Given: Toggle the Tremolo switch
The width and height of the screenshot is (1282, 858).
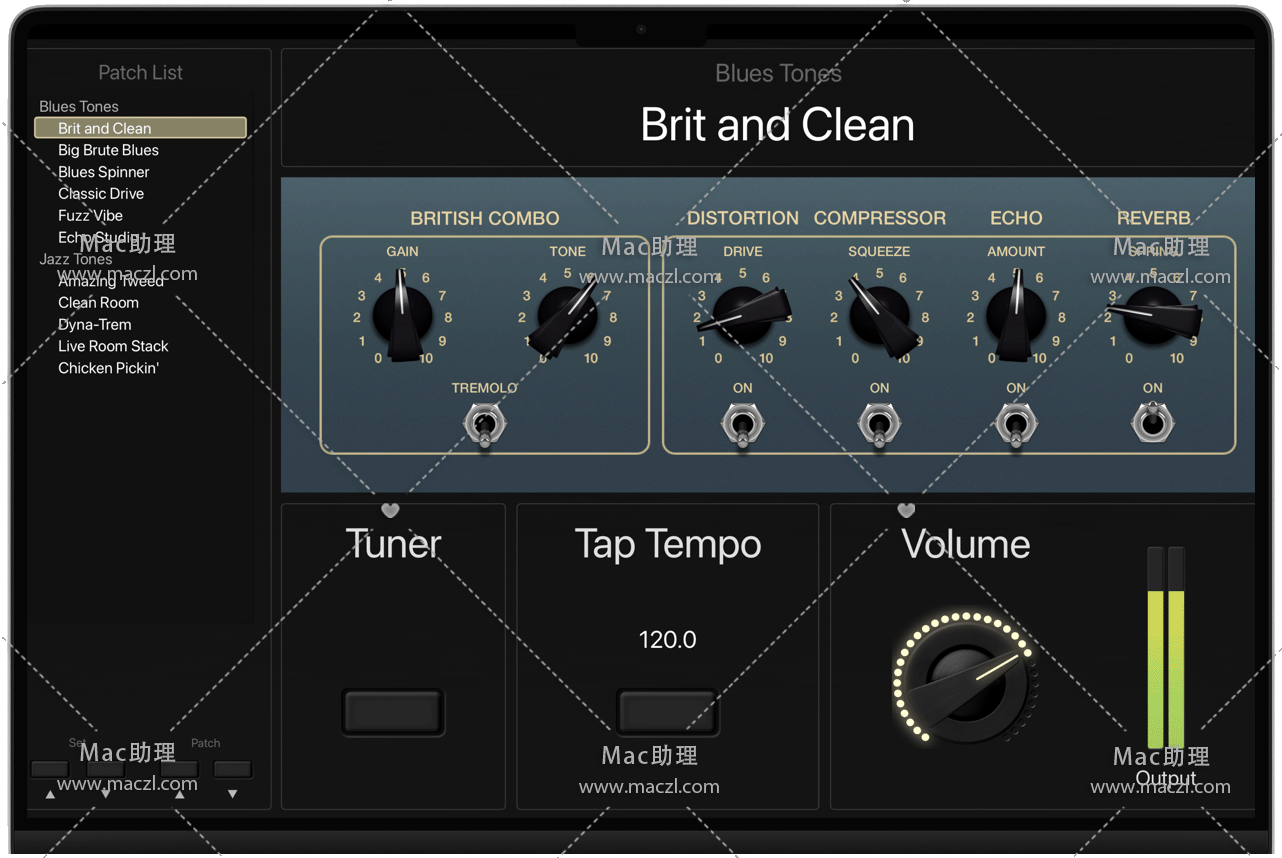Looking at the screenshot, I should 484,424.
